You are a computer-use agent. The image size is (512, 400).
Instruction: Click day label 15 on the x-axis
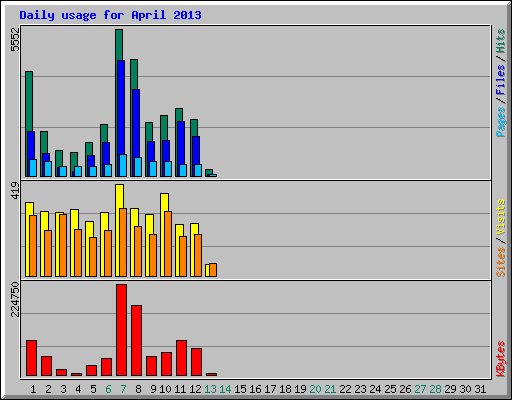240,389
